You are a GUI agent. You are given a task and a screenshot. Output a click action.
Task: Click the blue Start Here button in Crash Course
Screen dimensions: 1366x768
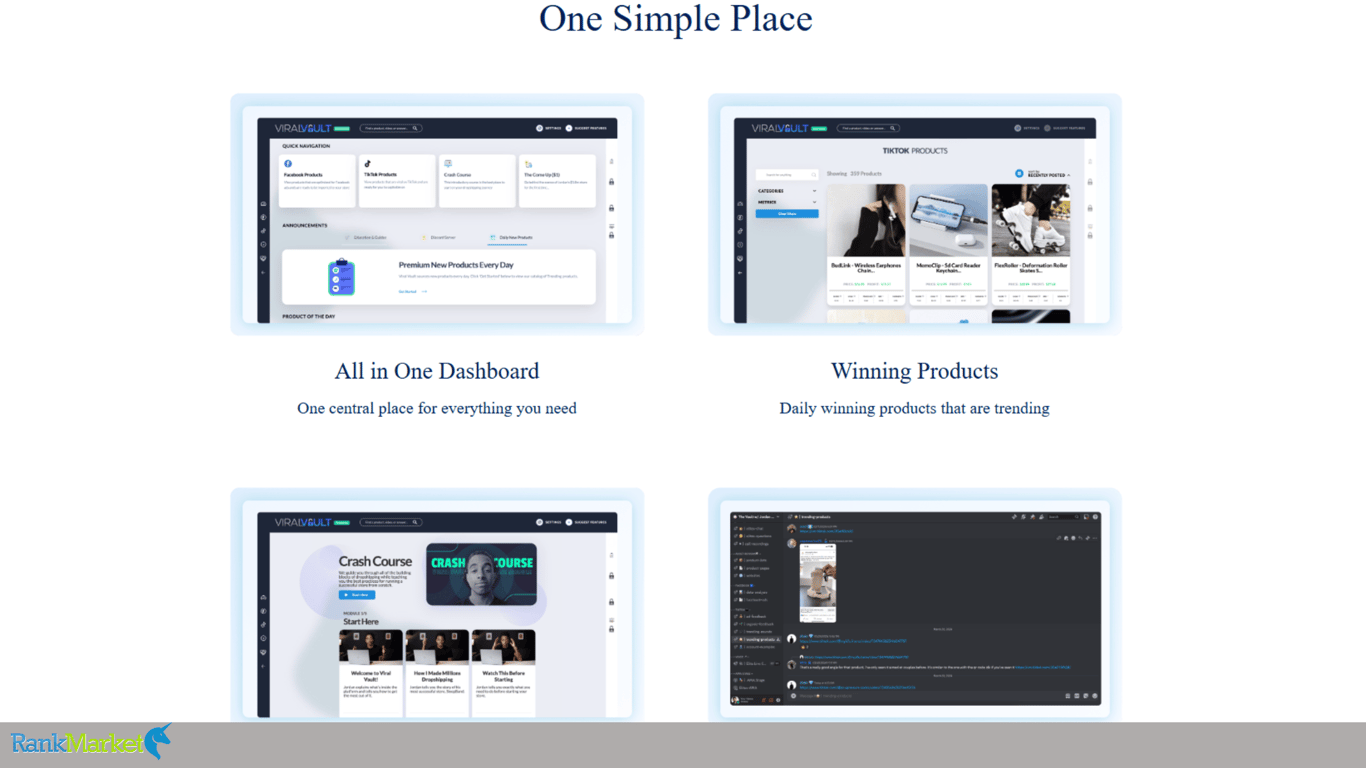point(357,595)
